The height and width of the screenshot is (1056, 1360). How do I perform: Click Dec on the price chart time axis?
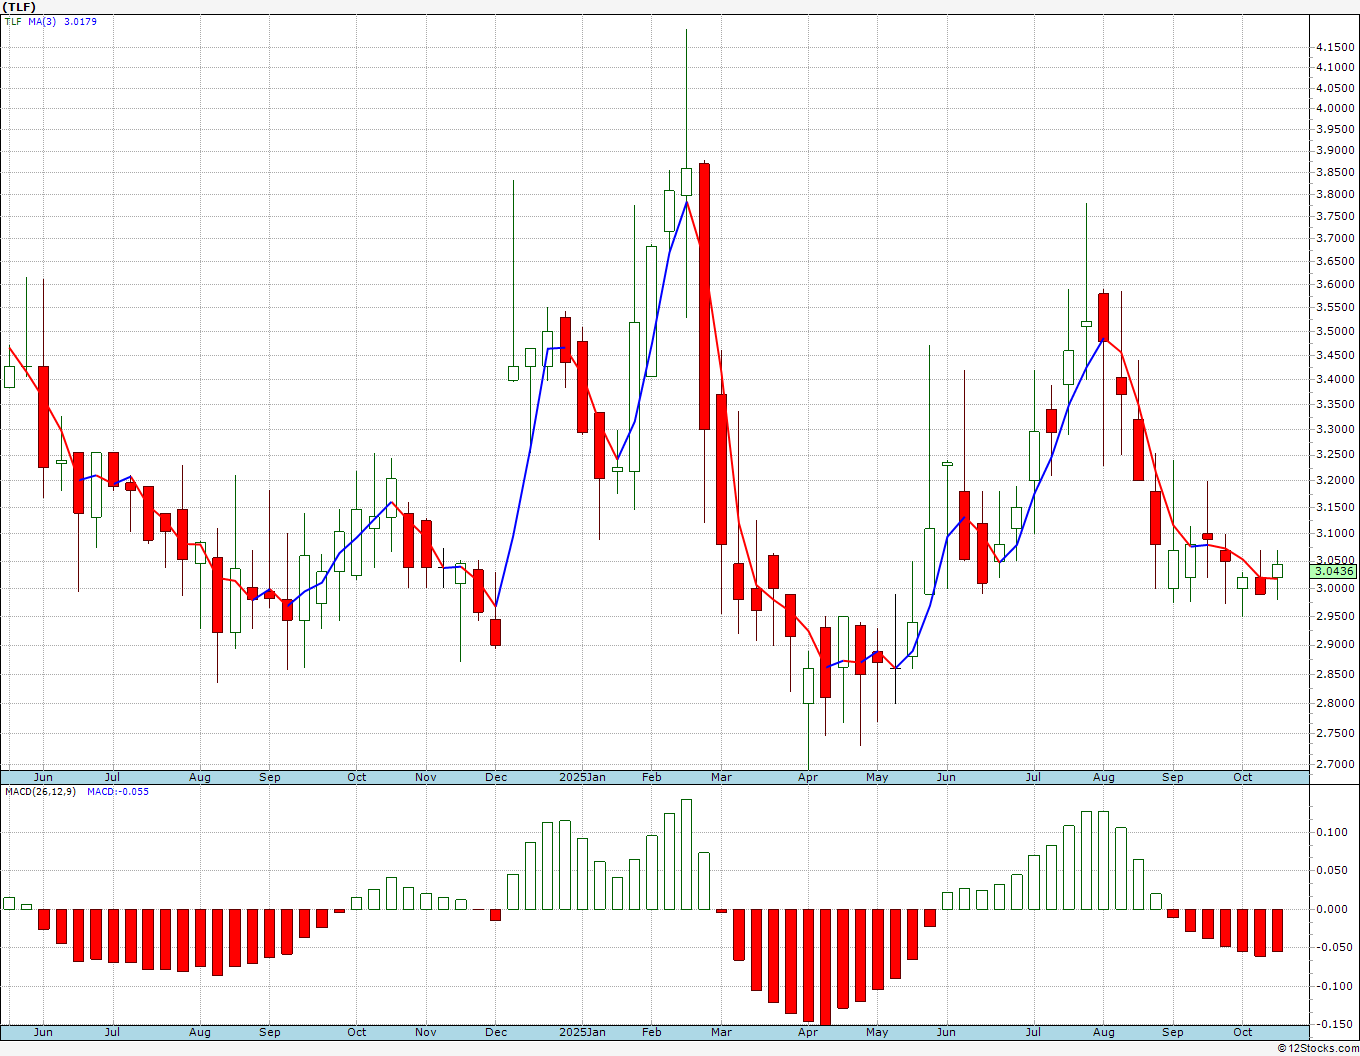coord(496,777)
